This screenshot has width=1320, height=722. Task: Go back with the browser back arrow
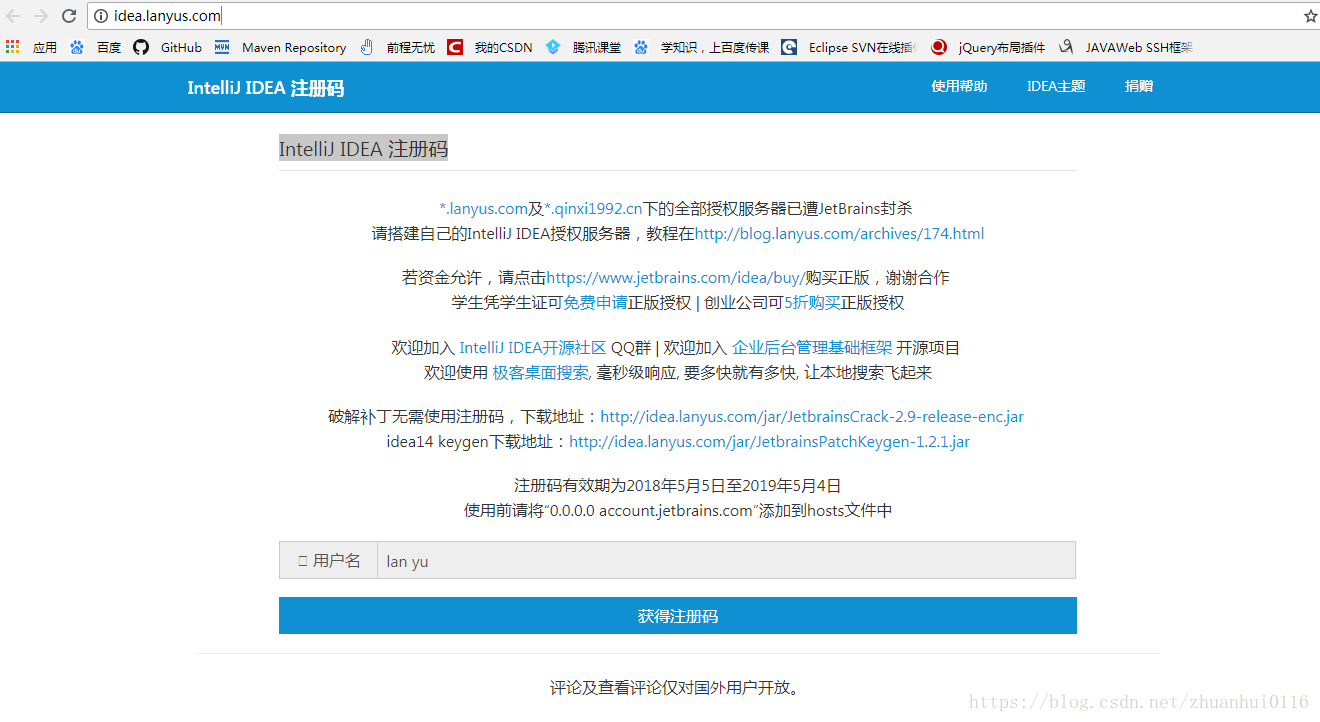pos(13,16)
